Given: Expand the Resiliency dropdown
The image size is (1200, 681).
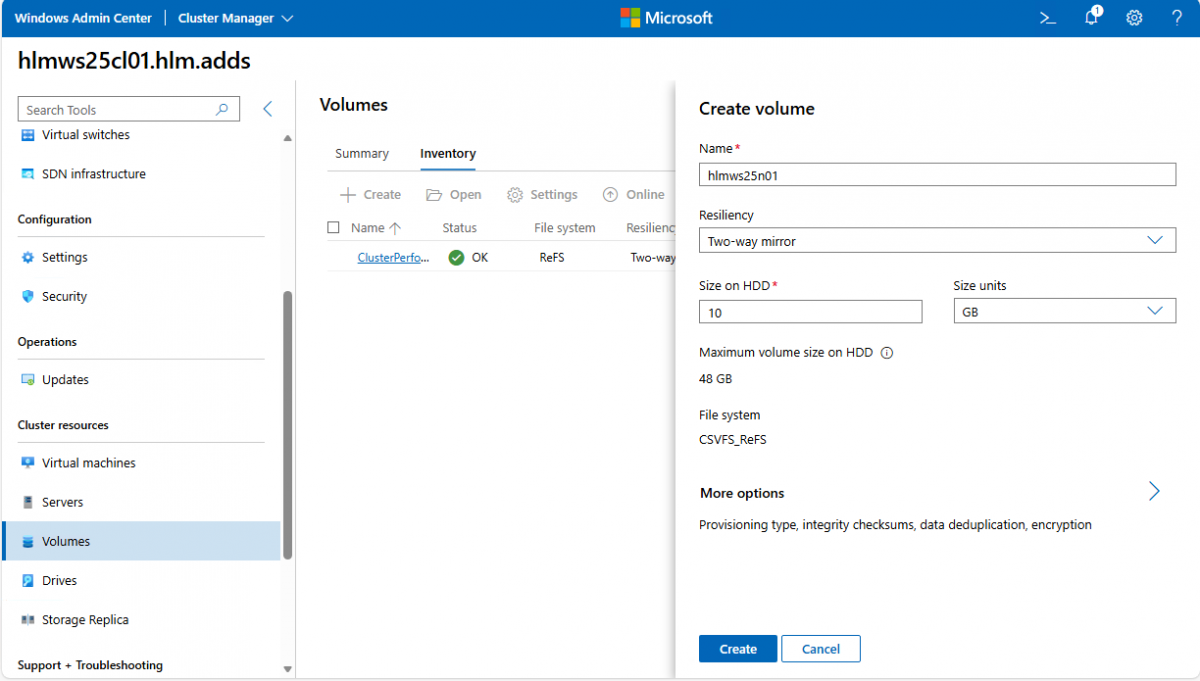Looking at the screenshot, I should [937, 241].
